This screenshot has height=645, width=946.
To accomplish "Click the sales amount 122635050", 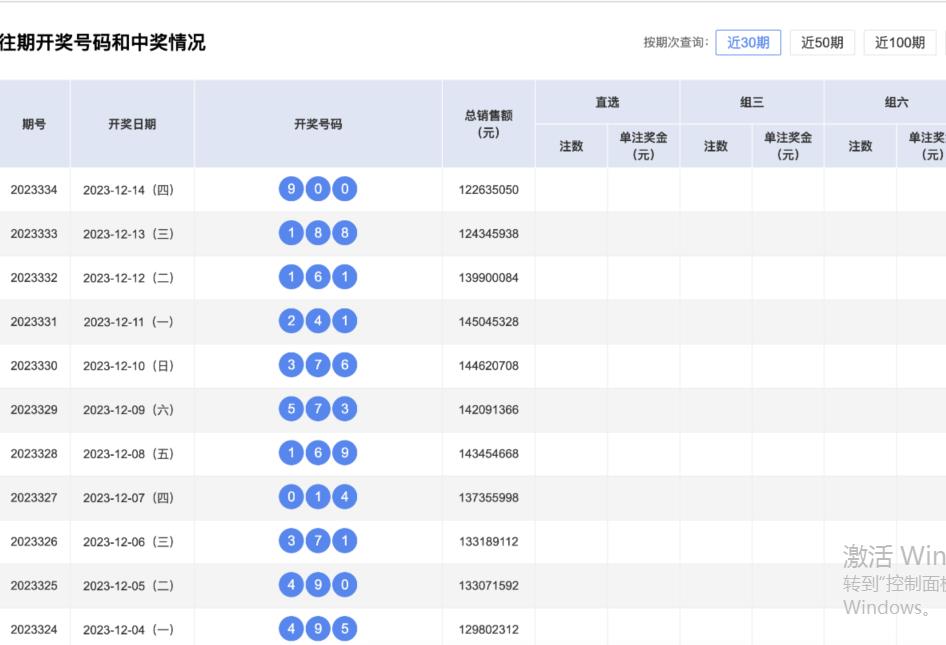I will (x=489, y=189).
